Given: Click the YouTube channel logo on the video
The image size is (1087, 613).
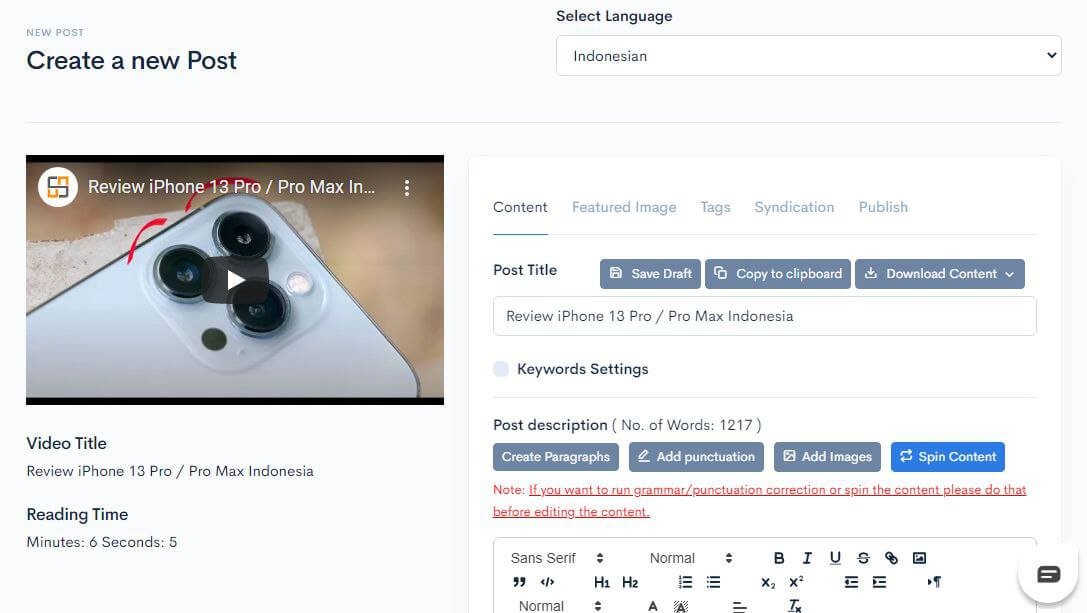Looking at the screenshot, I should (58, 187).
